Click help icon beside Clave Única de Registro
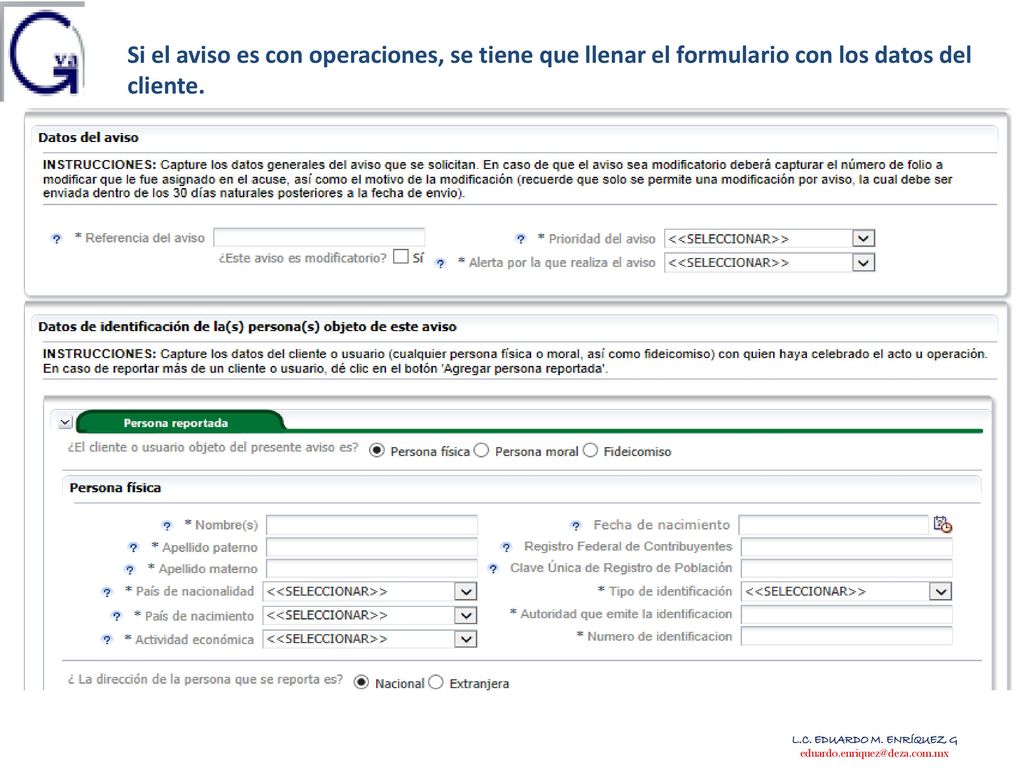Image resolution: width=1024 pixels, height=768 pixels. (x=493, y=569)
